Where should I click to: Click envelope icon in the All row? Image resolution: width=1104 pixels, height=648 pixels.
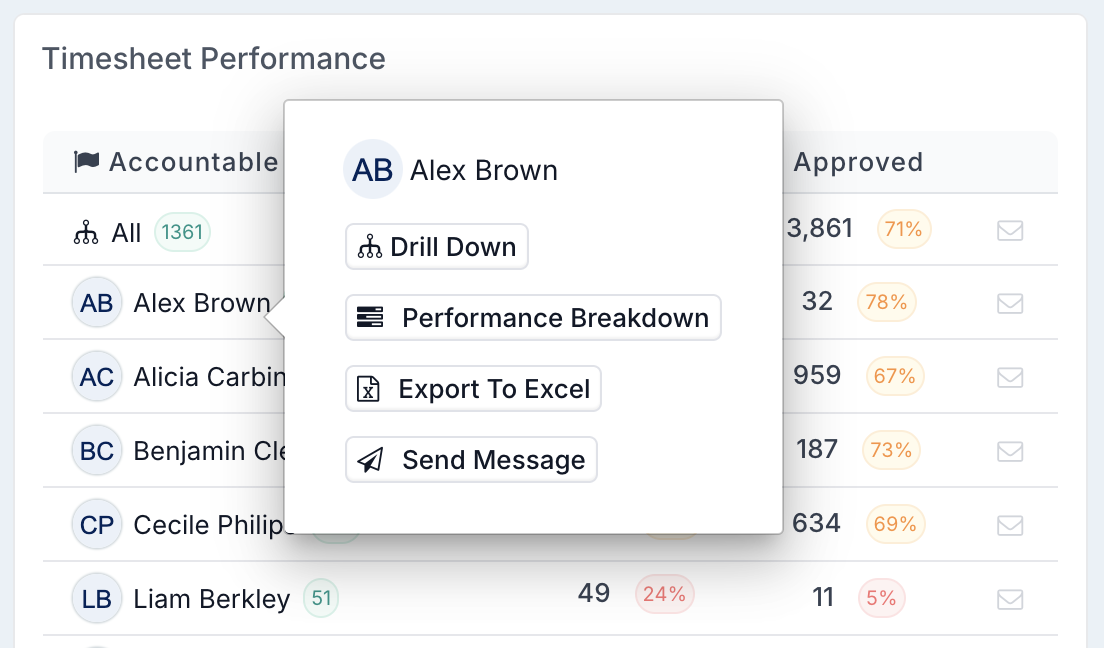click(x=1010, y=230)
